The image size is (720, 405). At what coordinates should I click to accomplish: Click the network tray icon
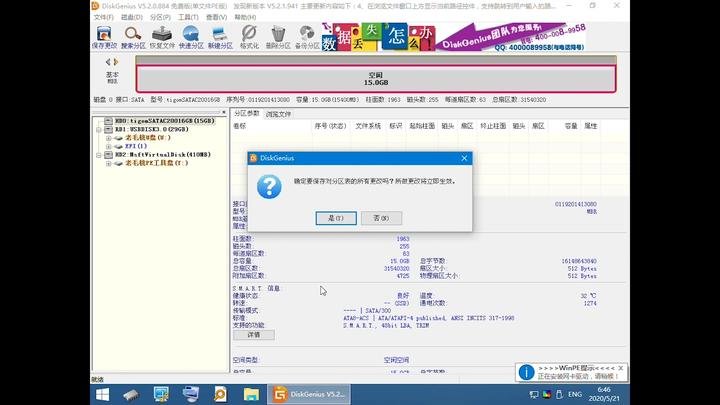[x=534, y=394]
